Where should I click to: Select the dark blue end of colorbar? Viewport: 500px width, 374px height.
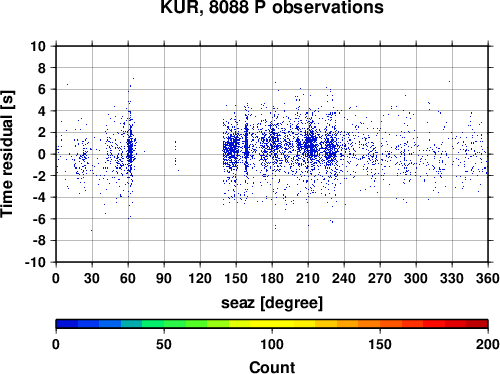point(67,324)
